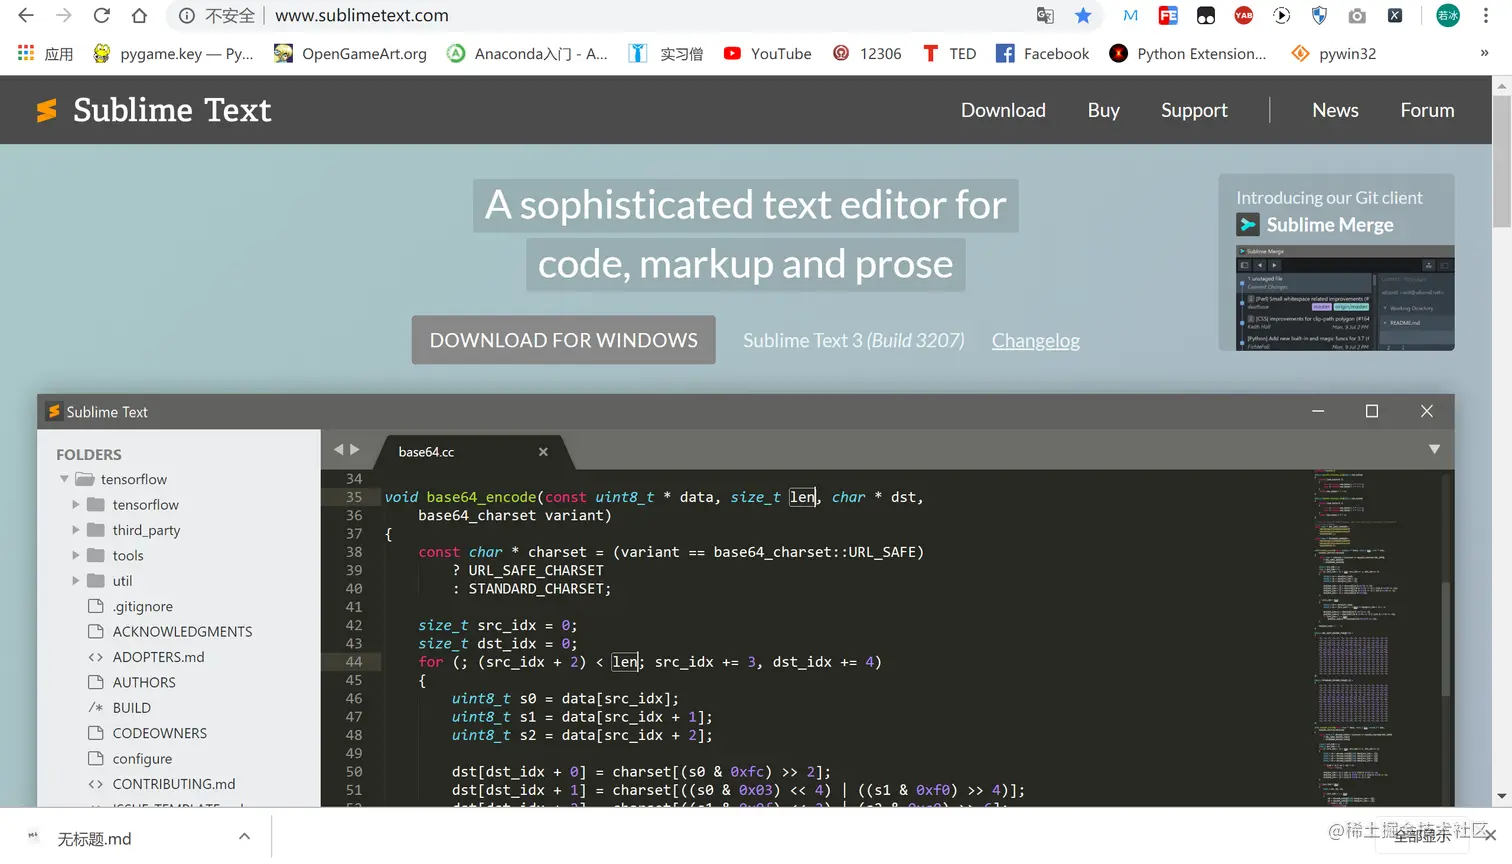This screenshot has height=864, width=1512.
Task: Open the pygame.key bookmark
Action: (173, 53)
